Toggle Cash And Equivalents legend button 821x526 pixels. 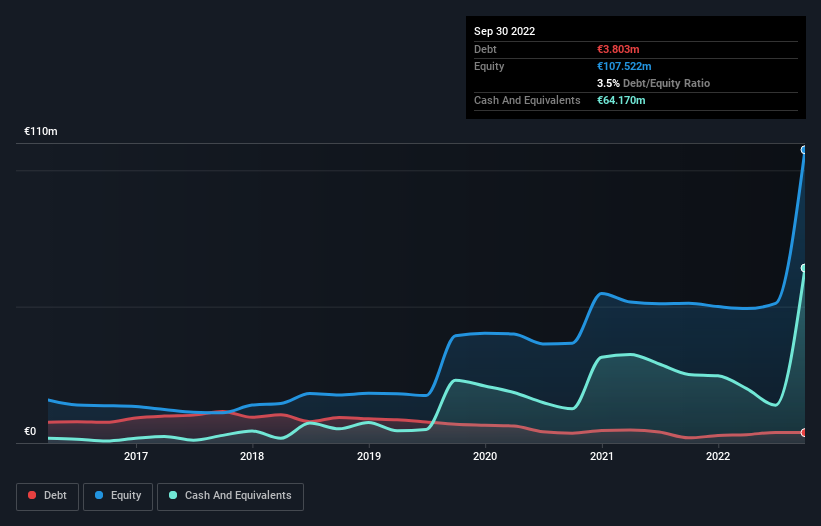[x=230, y=496]
